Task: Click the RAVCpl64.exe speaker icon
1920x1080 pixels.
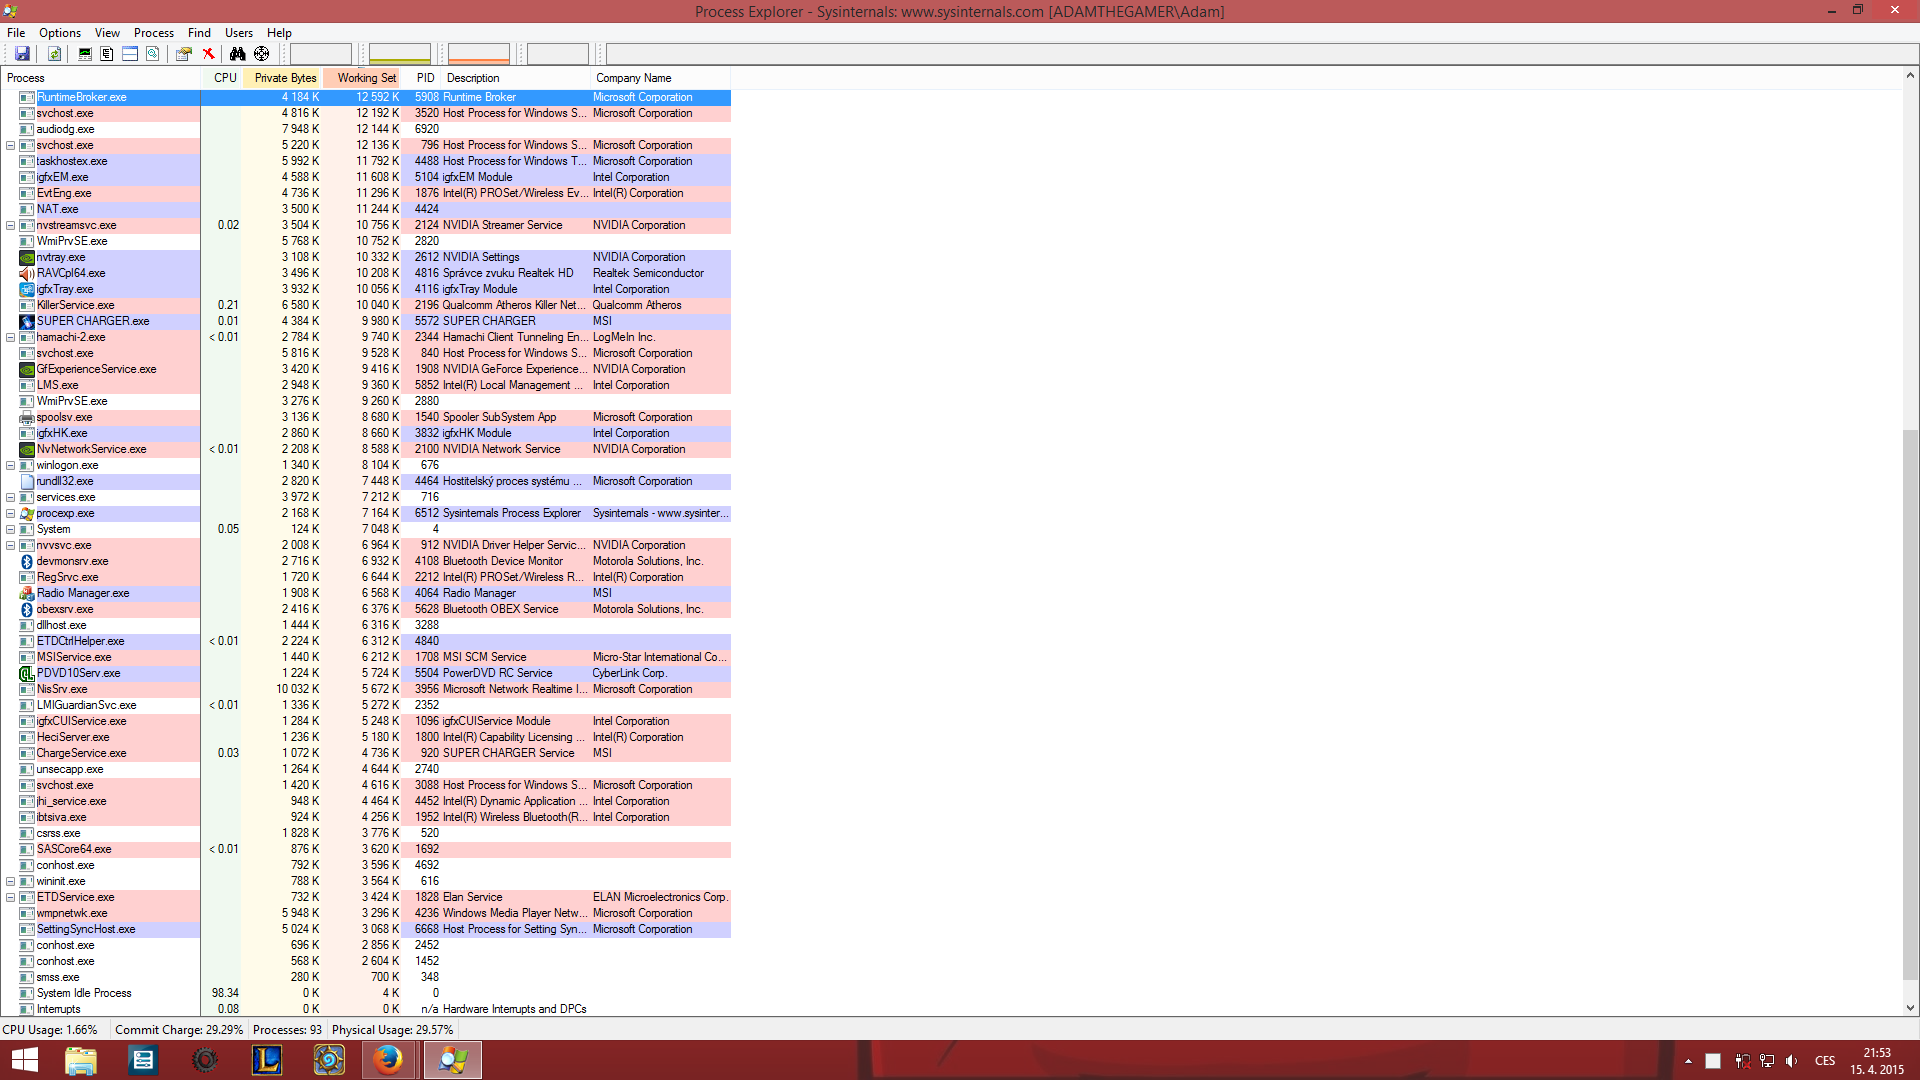Action: click(27, 273)
